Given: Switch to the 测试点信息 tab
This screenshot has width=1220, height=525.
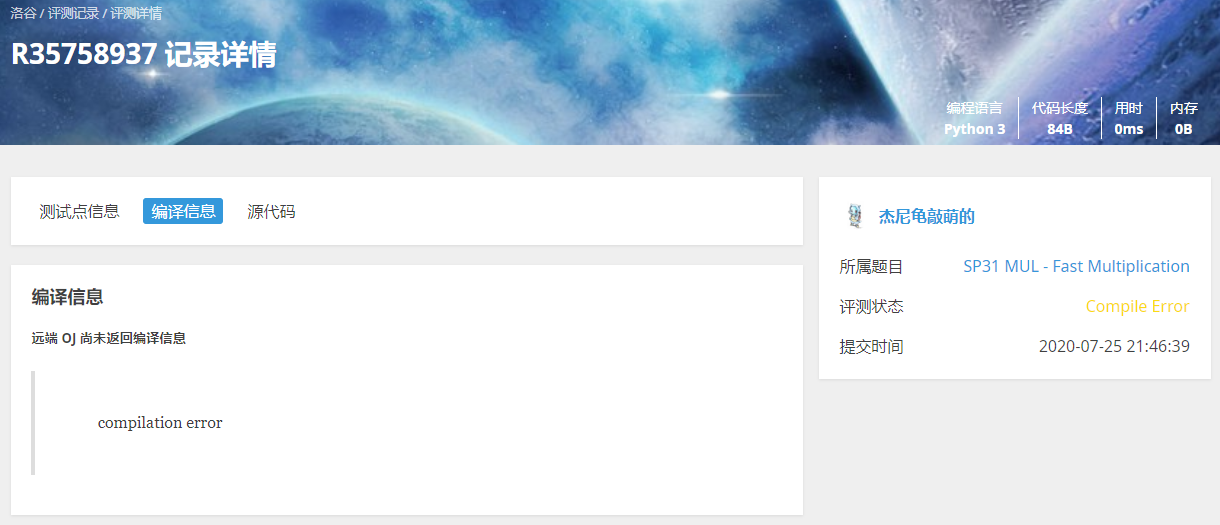Looking at the screenshot, I should click(x=79, y=211).
